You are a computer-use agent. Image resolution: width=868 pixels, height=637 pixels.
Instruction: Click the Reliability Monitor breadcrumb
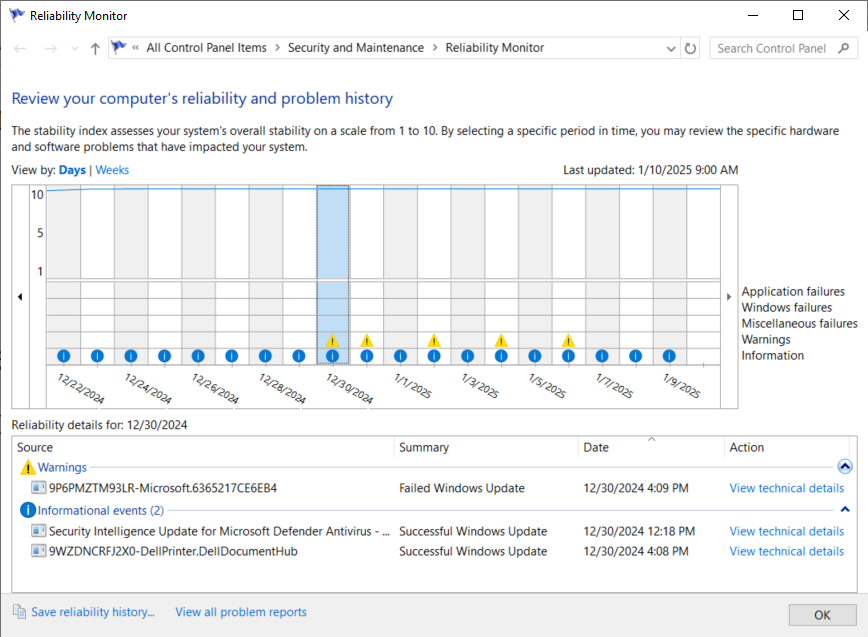(x=495, y=48)
